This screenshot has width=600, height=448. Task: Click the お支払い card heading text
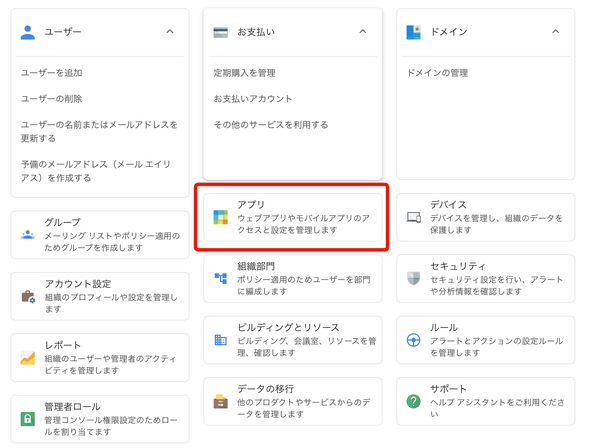pyautogui.click(x=256, y=32)
